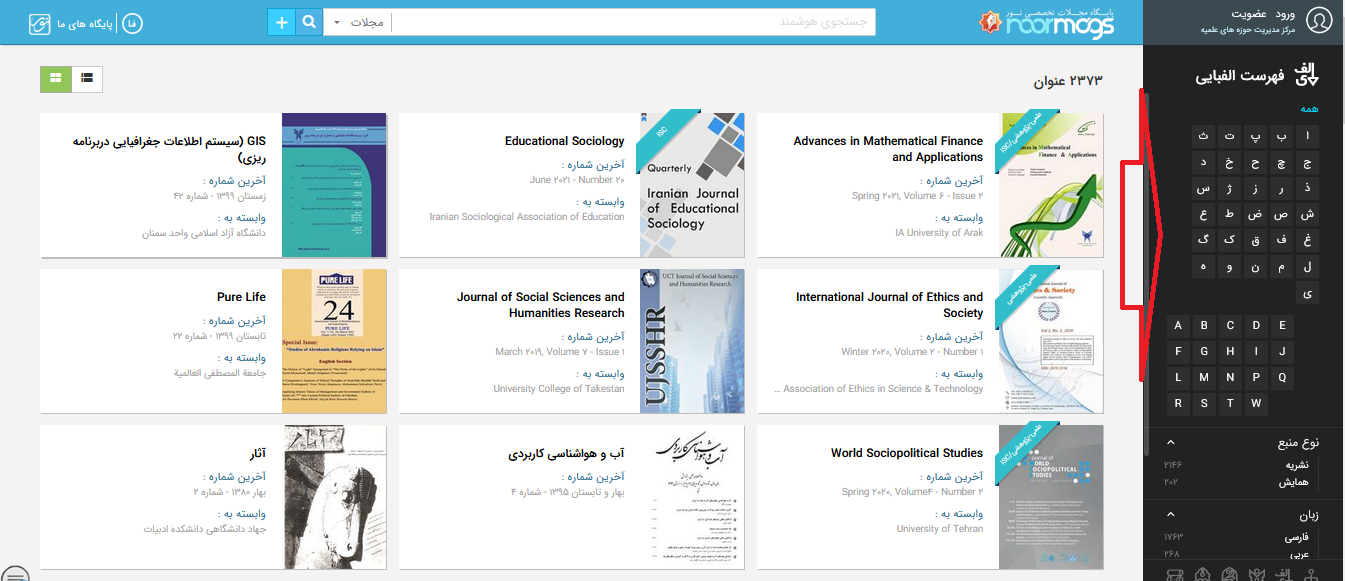The height and width of the screenshot is (581, 1345).
Task: Open the hamburger menu icon at bottom left
Action: click(15, 575)
